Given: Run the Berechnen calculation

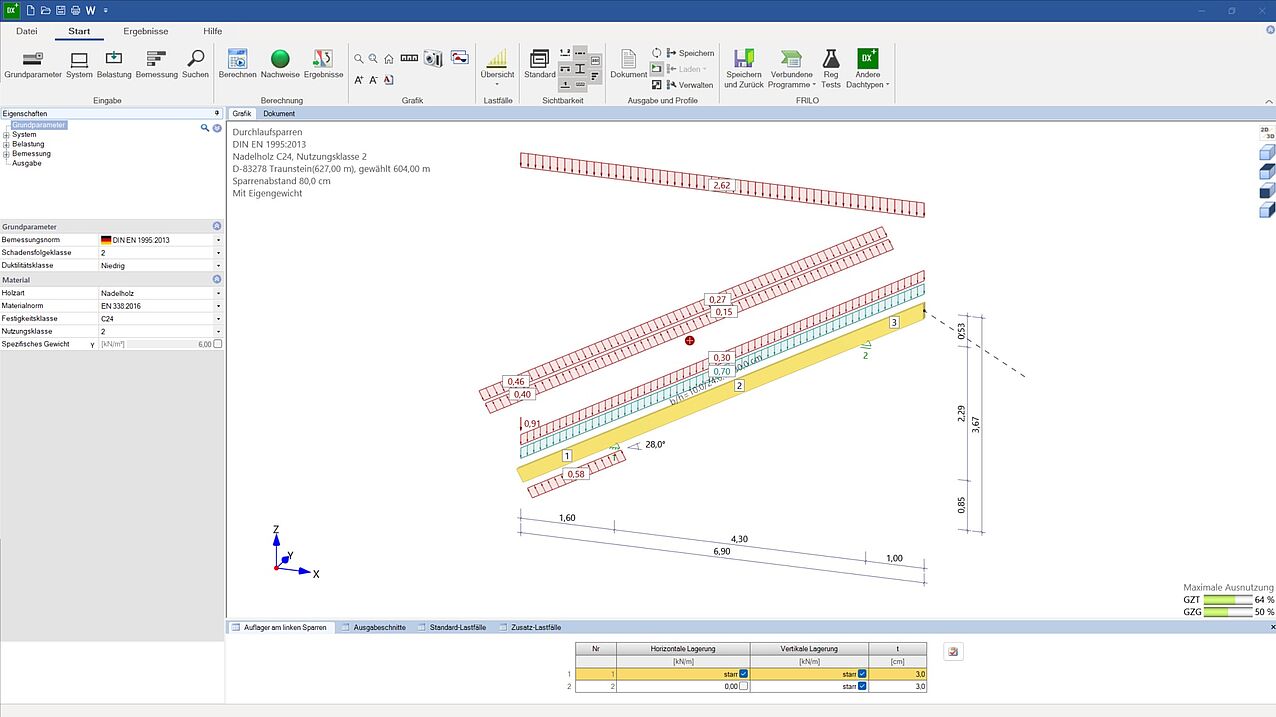Looking at the screenshot, I should [x=238, y=64].
